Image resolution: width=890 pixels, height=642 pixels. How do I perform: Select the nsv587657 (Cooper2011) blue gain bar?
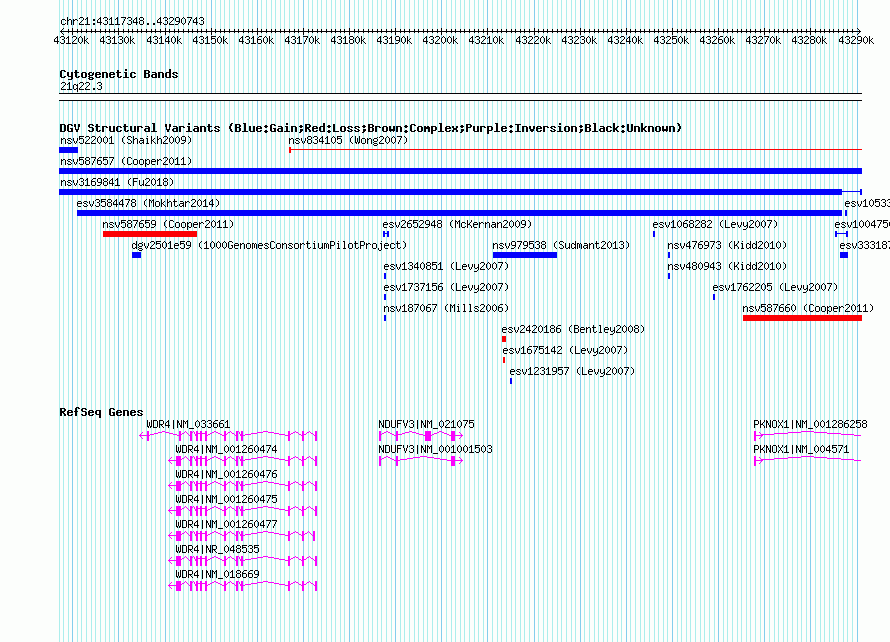click(x=460, y=171)
